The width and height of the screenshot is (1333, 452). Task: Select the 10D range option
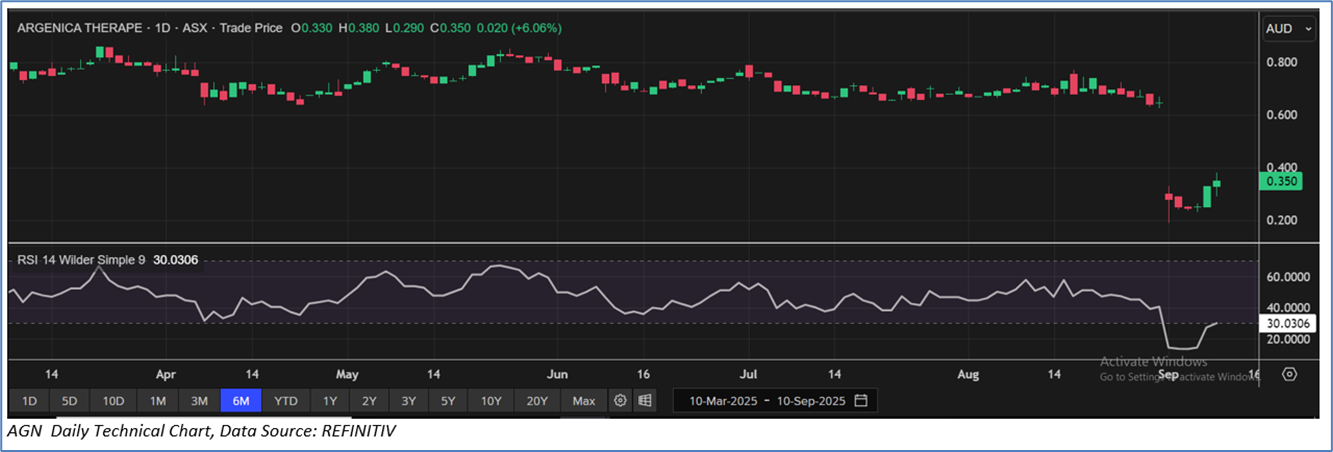click(113, 401)
